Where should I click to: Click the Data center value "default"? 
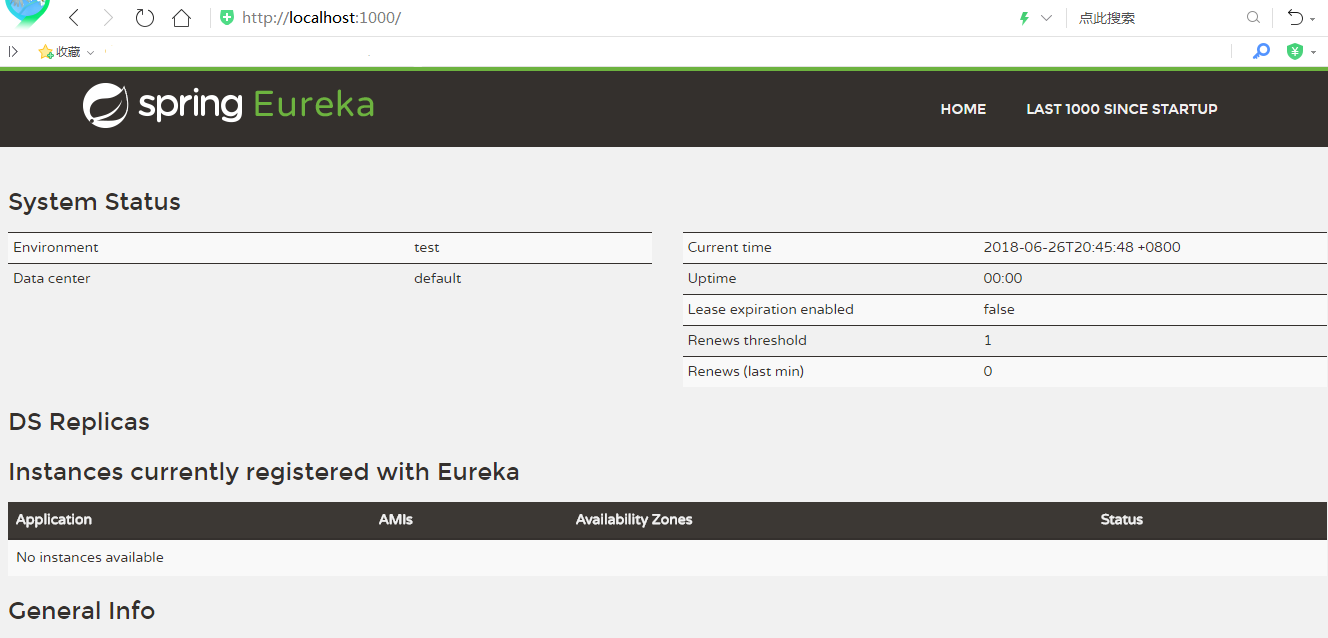(x=438, y=278)
